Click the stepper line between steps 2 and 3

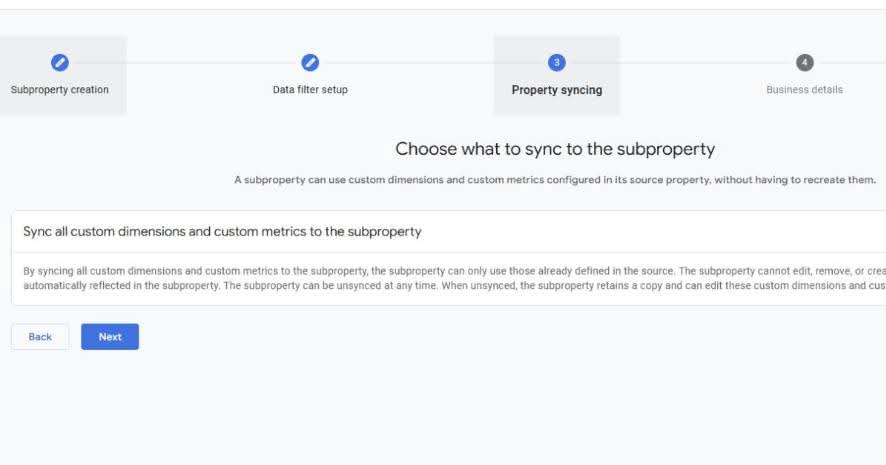pos(430,63)
